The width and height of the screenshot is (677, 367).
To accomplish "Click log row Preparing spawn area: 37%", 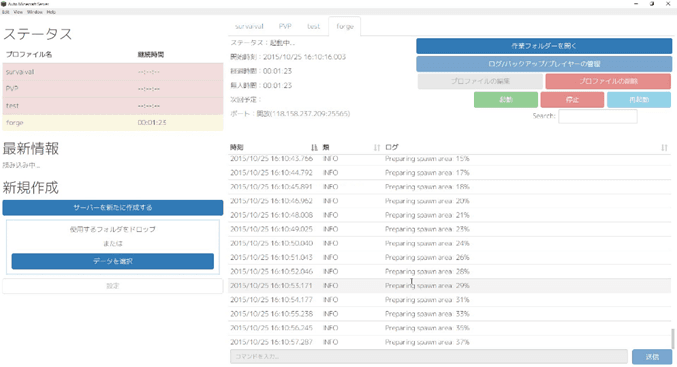I will [449, 342].
